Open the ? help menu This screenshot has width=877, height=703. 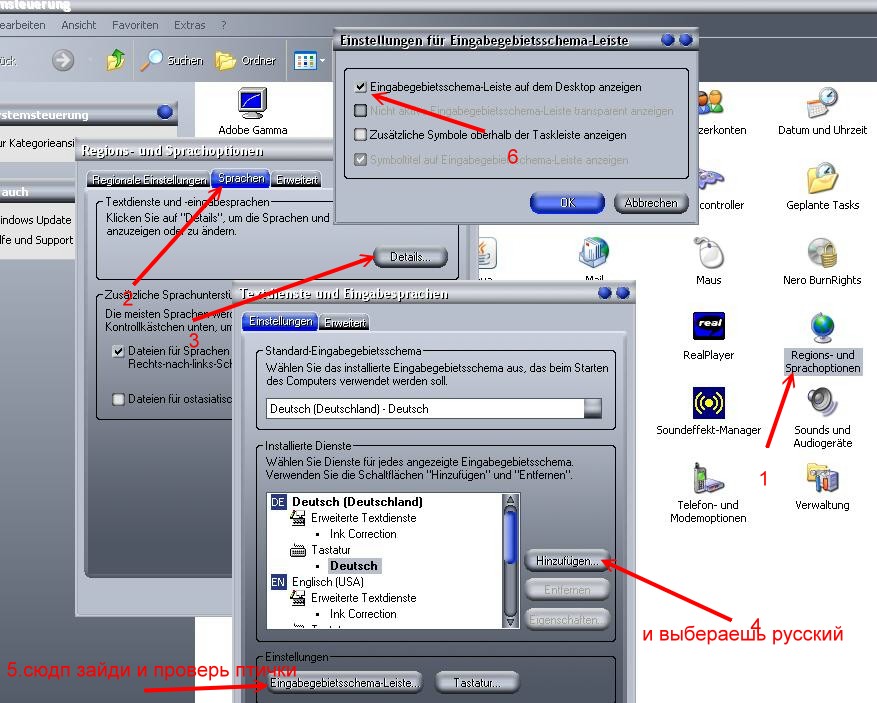[224, 25]
